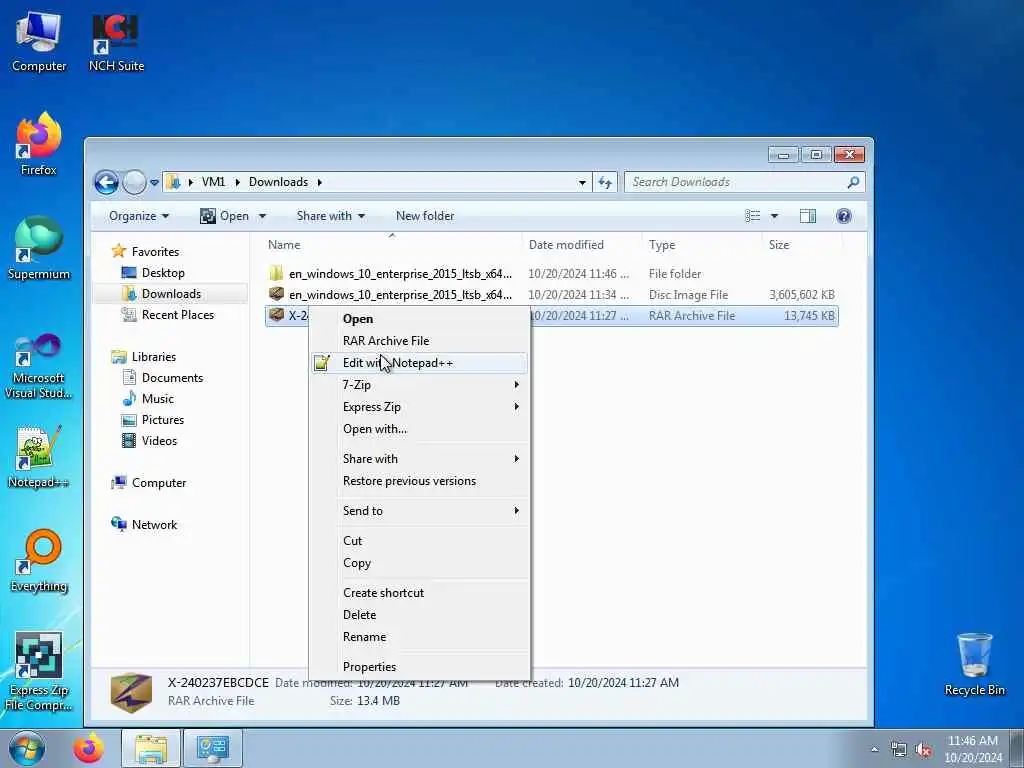Choose Properties in context menu
Image resolution: width=1024 pixels, height=768 pixels.
coord(419,667)
